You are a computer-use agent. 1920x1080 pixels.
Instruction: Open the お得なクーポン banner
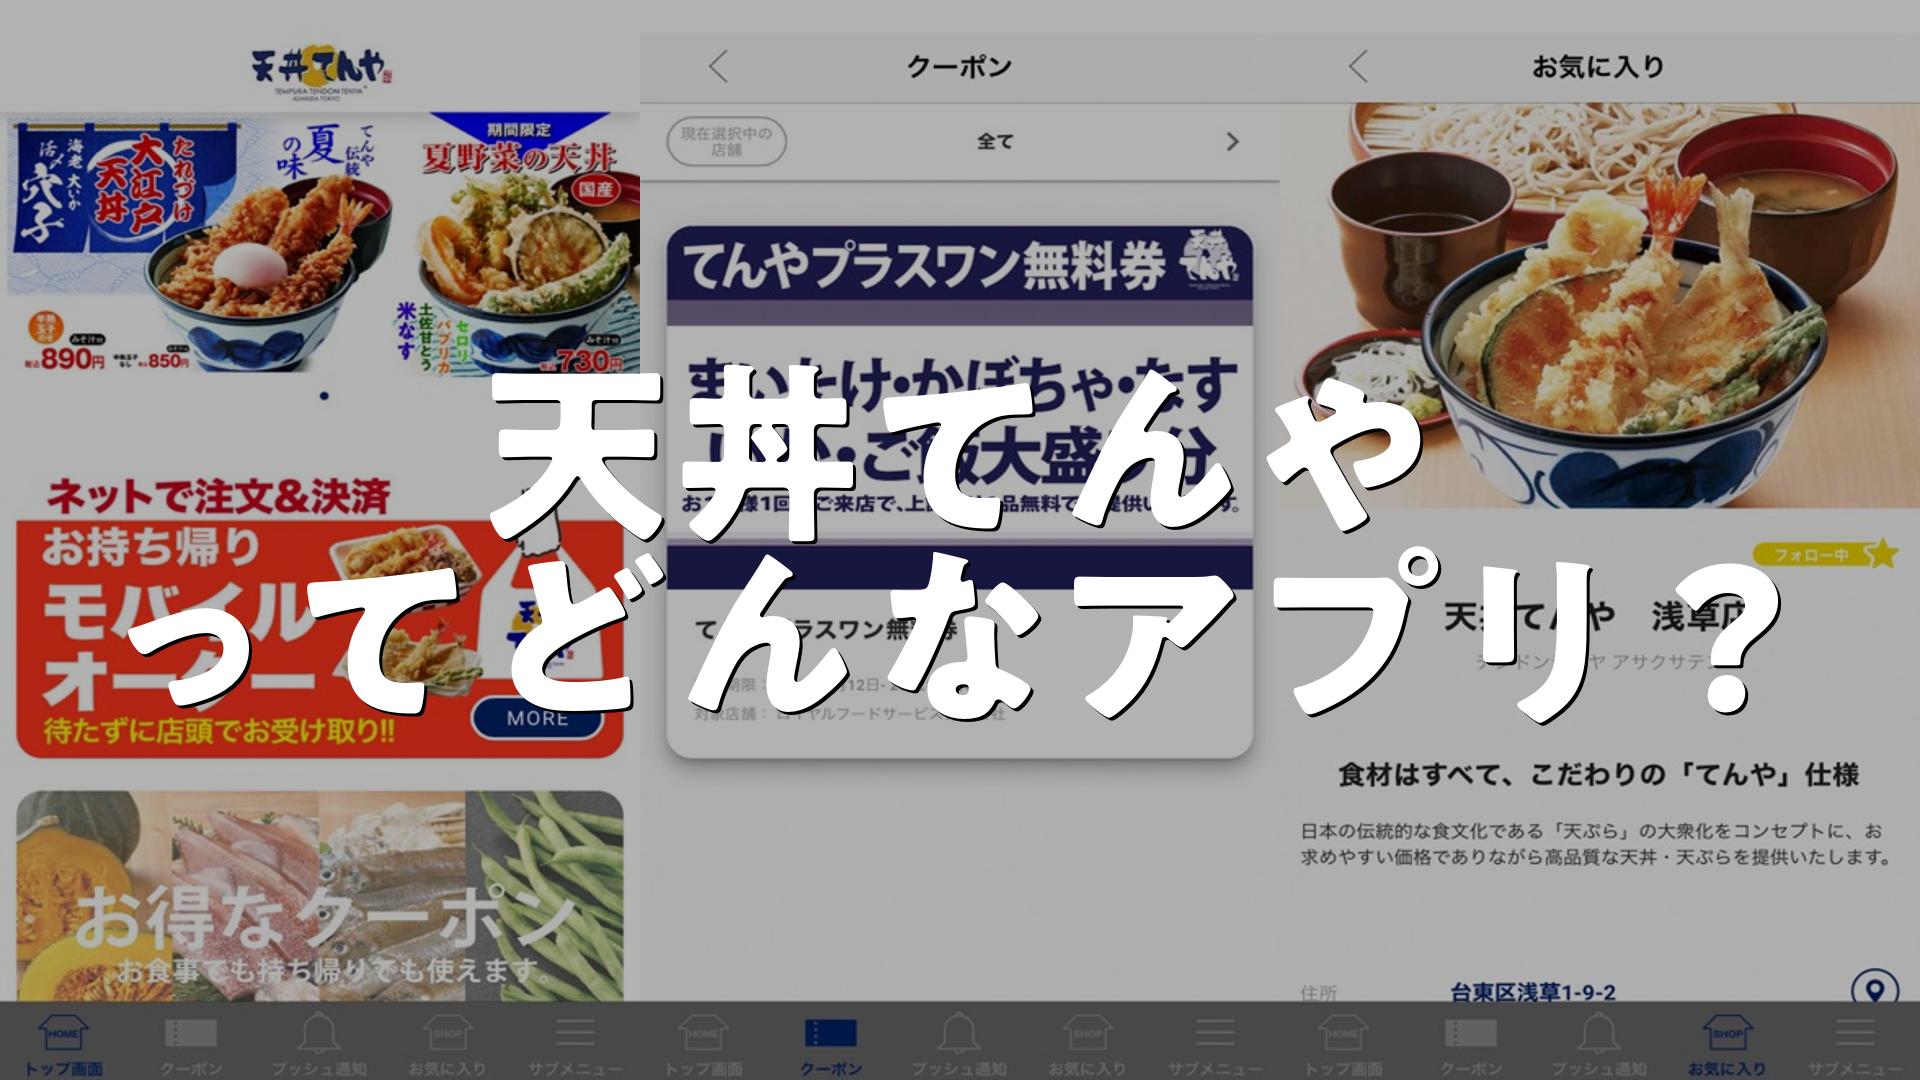click(x=320, y=896)
